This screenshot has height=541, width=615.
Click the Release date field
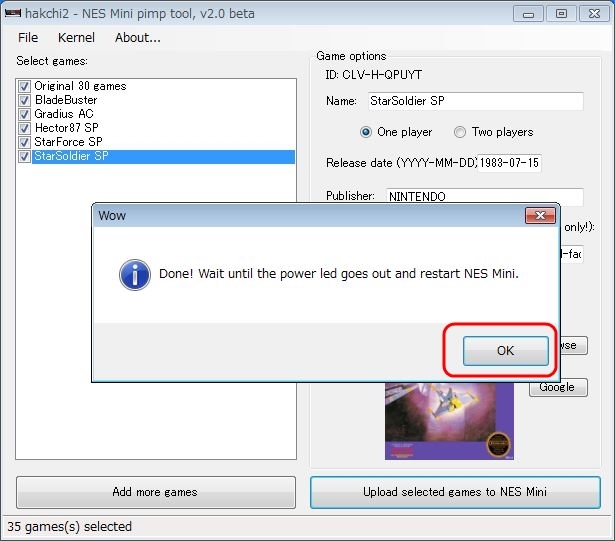coord(509,163)
